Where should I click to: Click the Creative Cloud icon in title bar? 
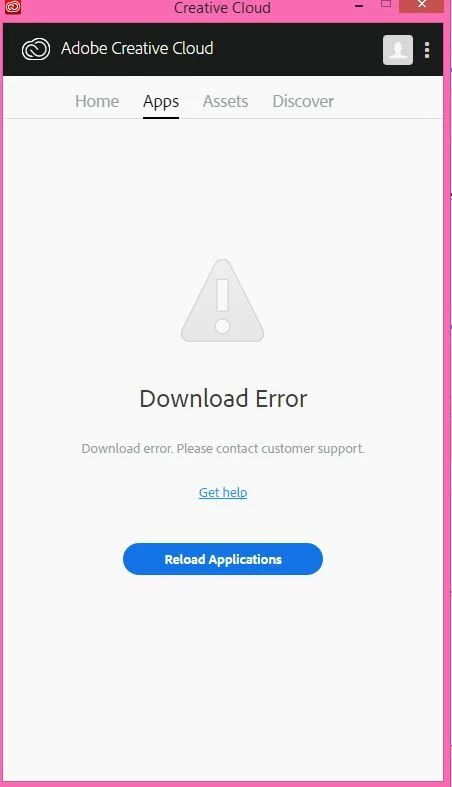coord(13,7)
